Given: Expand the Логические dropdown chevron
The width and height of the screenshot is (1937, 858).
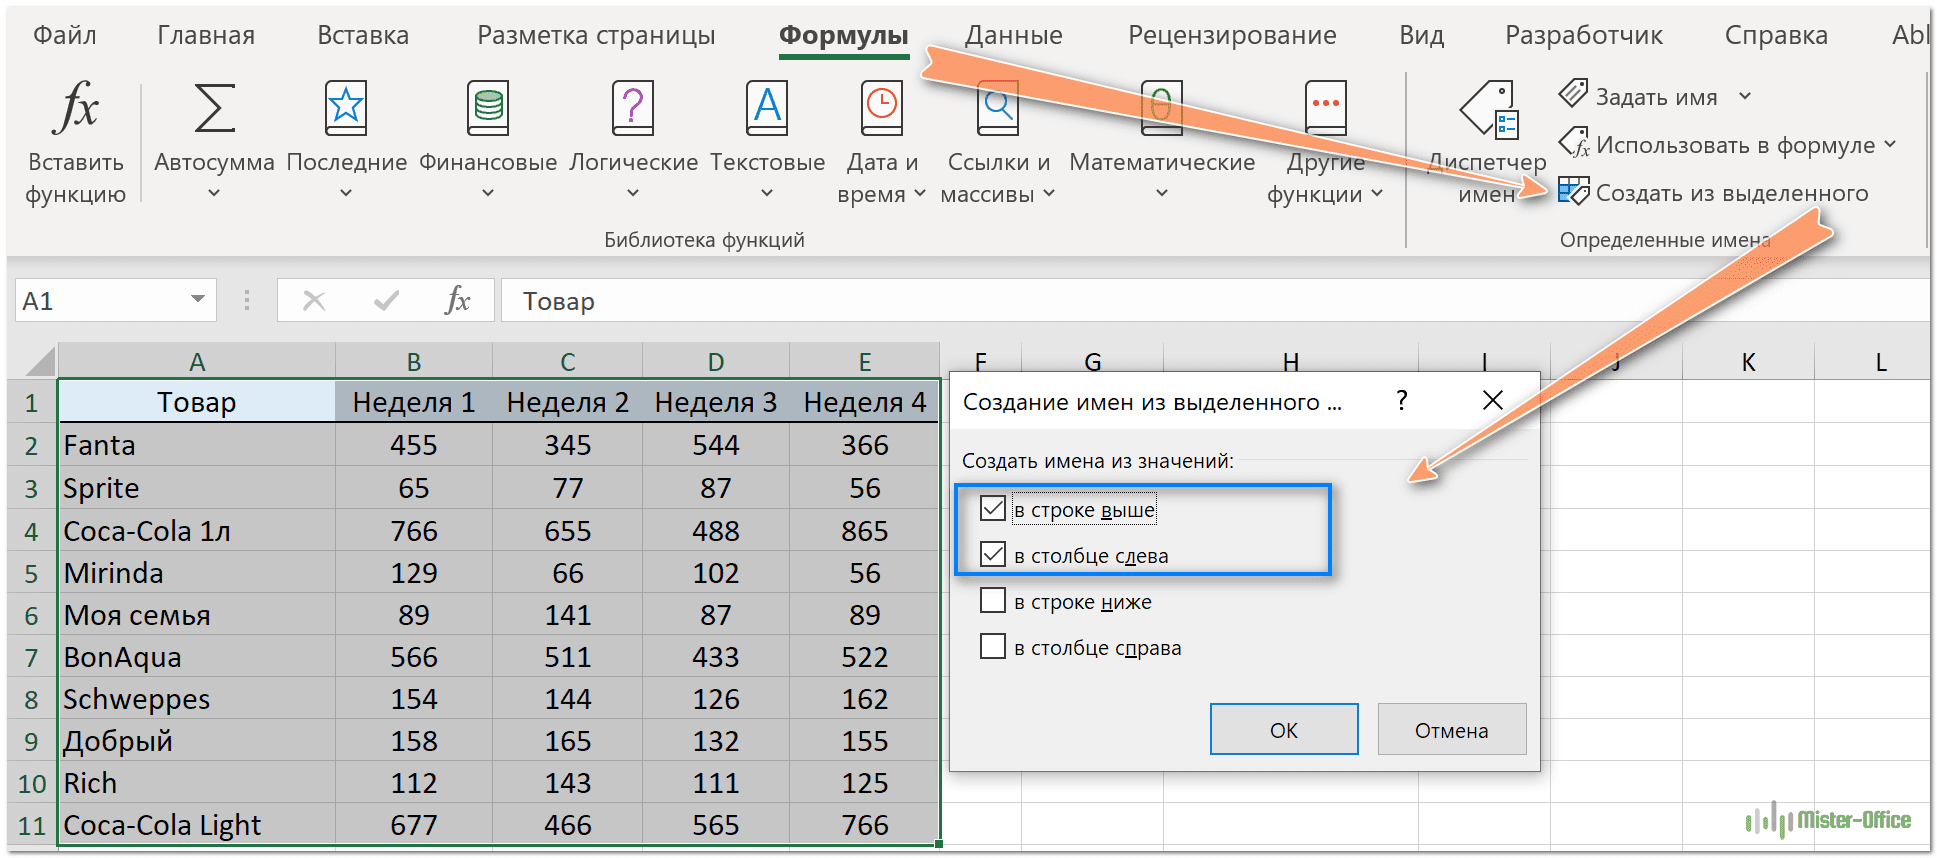Looking at the screenshot, I should [633, 193].
